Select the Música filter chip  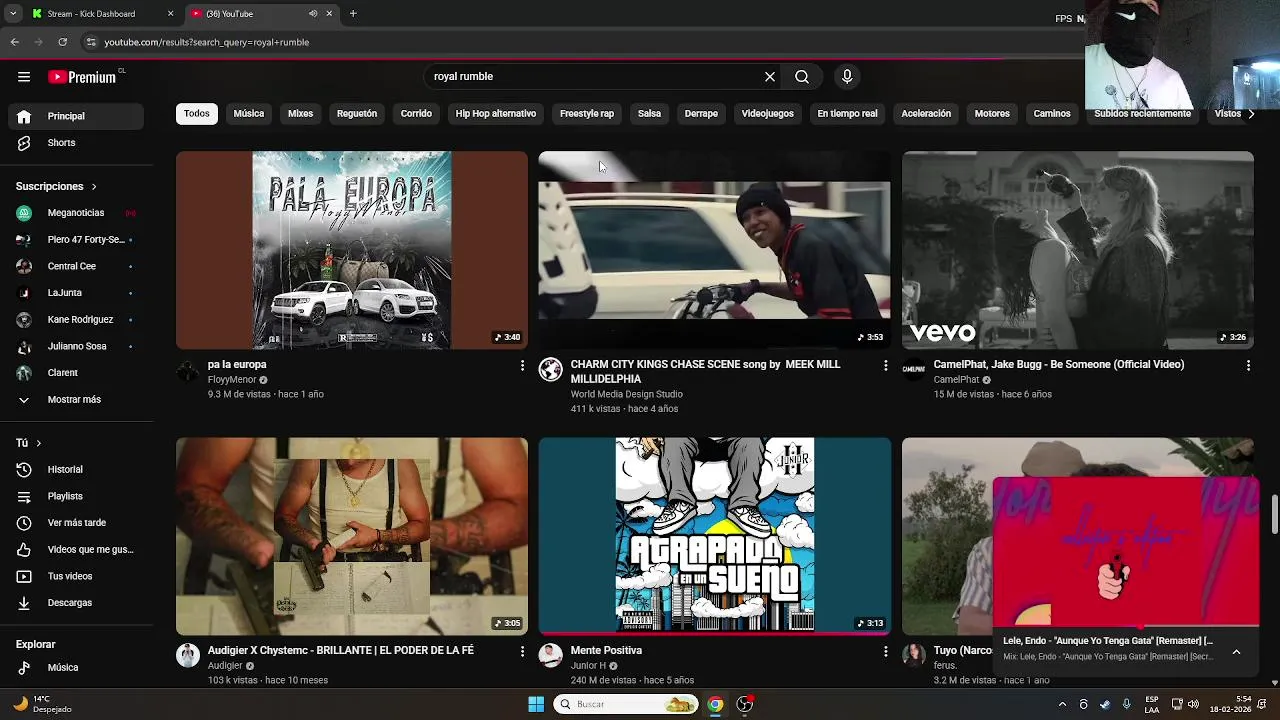click(249, 114)
